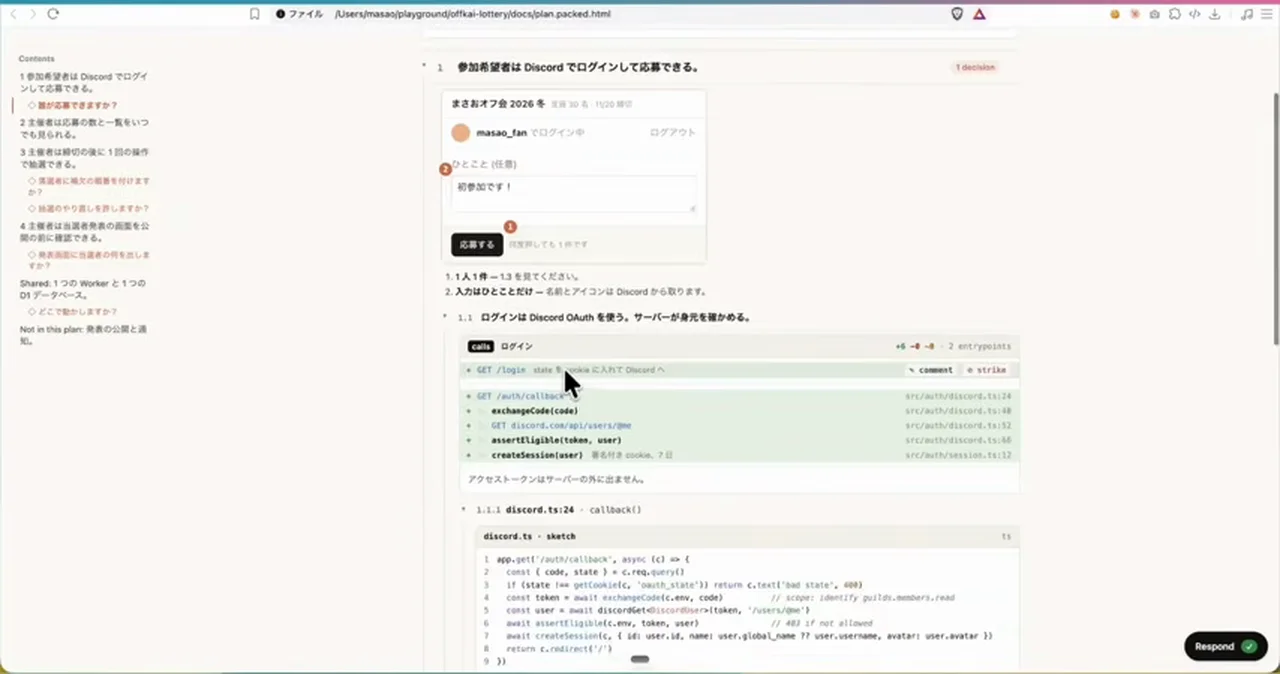Click the comment button on GET /login
The width and height of the screenshot is (1280, 674).
point(931,370)
